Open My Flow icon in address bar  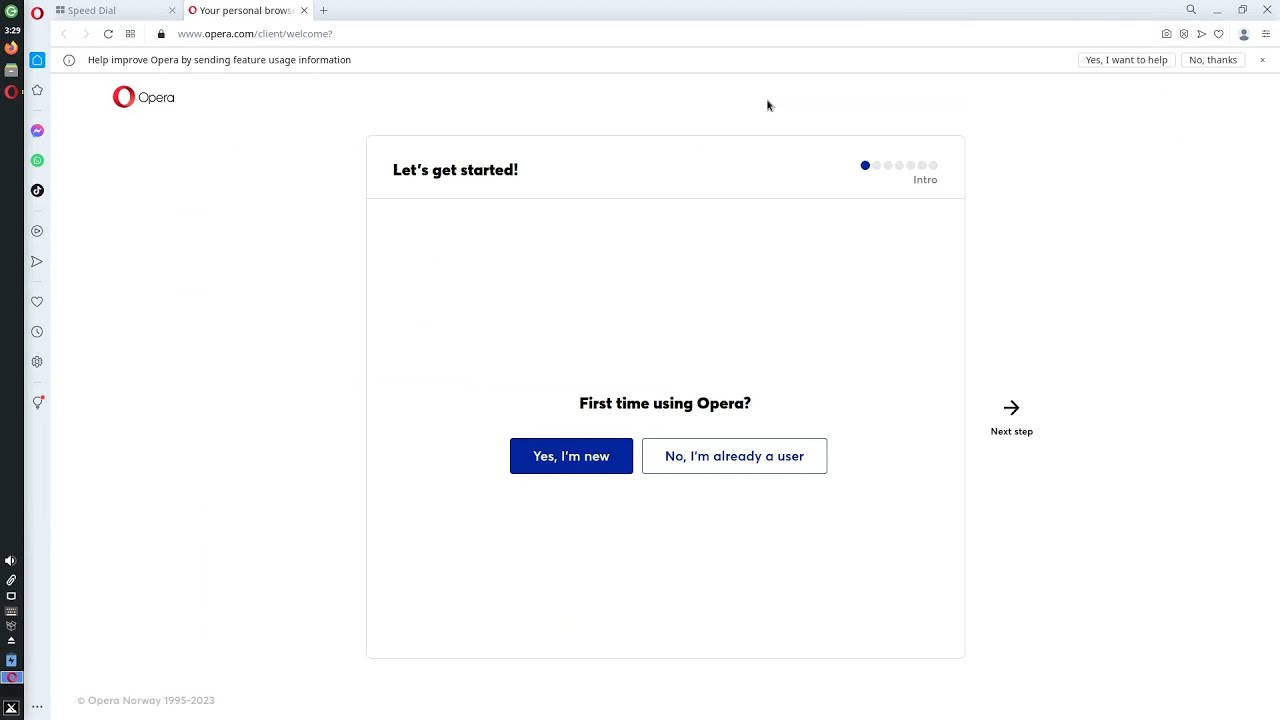pos(1201,34)
